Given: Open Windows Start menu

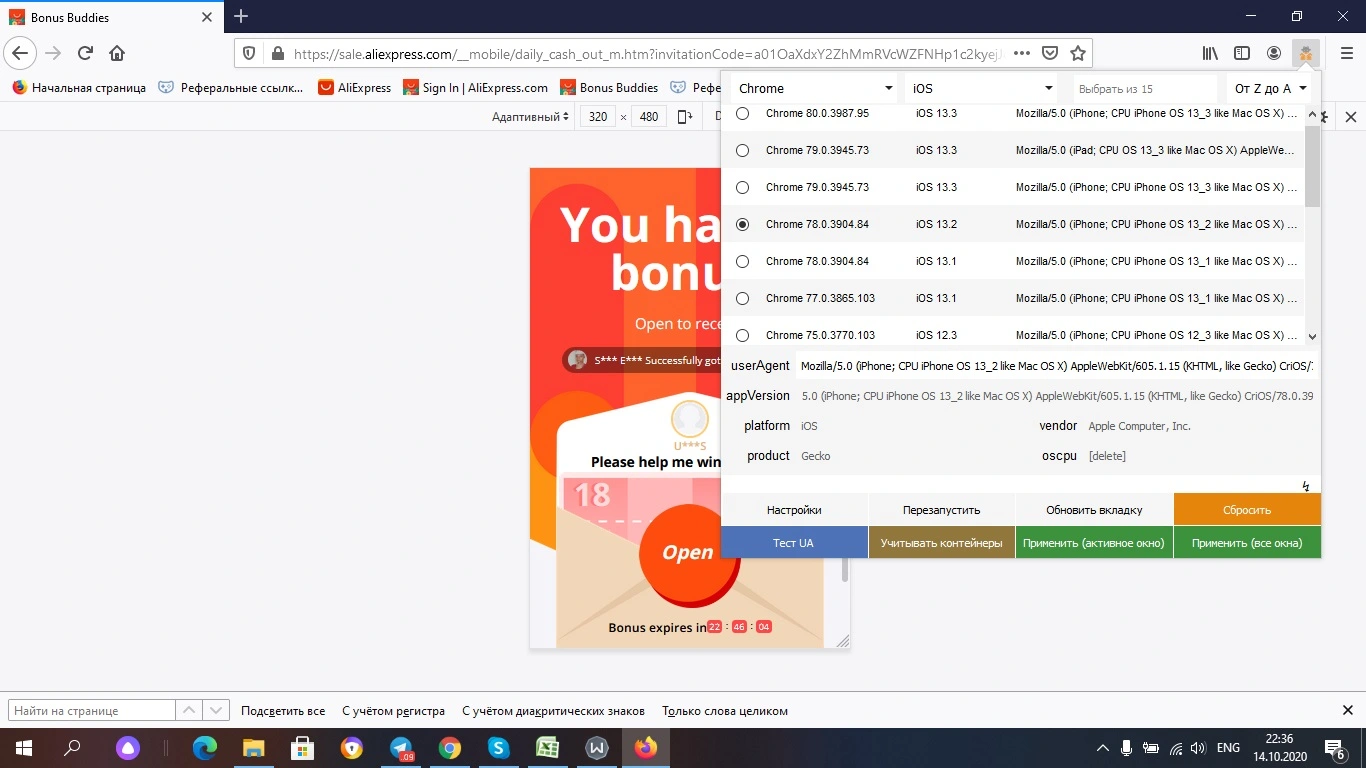Looking at the screenshot, I should (x=23, y=748).
